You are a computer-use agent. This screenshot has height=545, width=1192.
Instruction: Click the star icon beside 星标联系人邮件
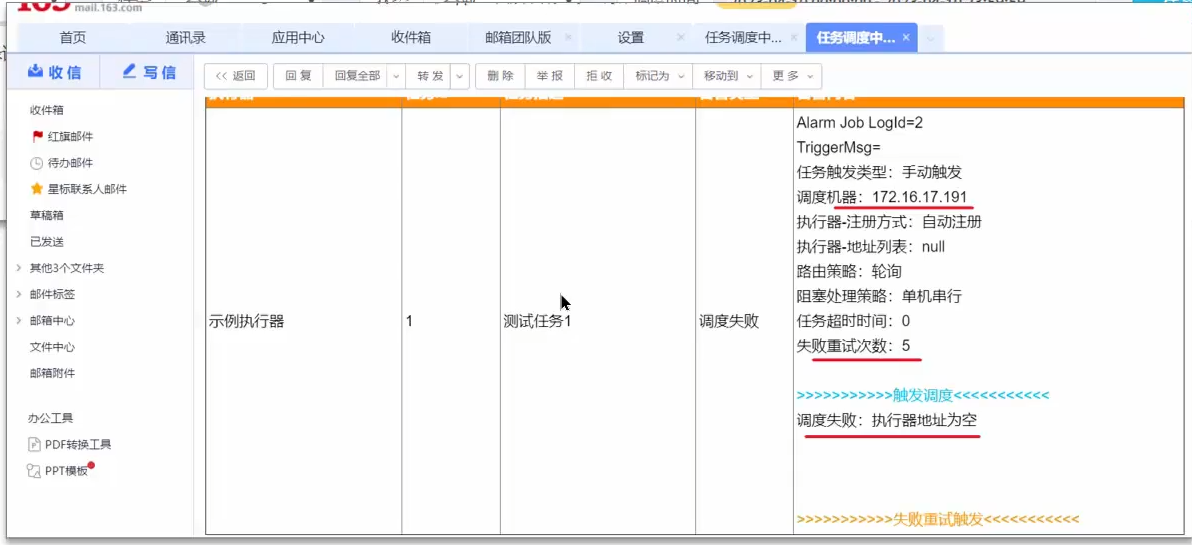(x=36, y=189)
